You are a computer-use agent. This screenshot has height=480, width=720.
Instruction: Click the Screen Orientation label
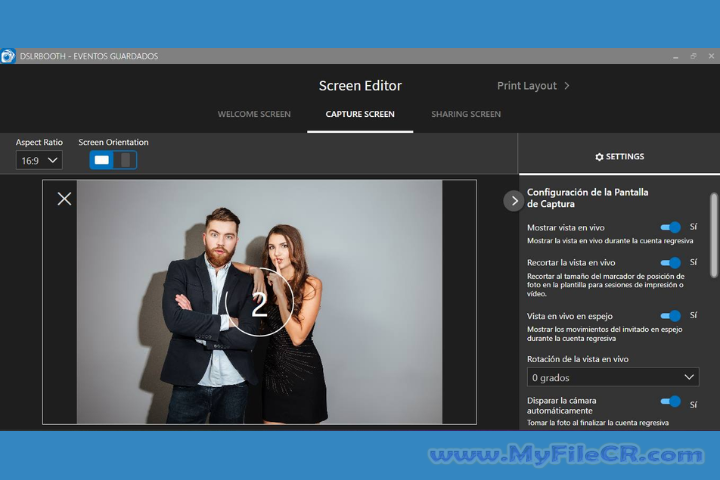[113, 142]
